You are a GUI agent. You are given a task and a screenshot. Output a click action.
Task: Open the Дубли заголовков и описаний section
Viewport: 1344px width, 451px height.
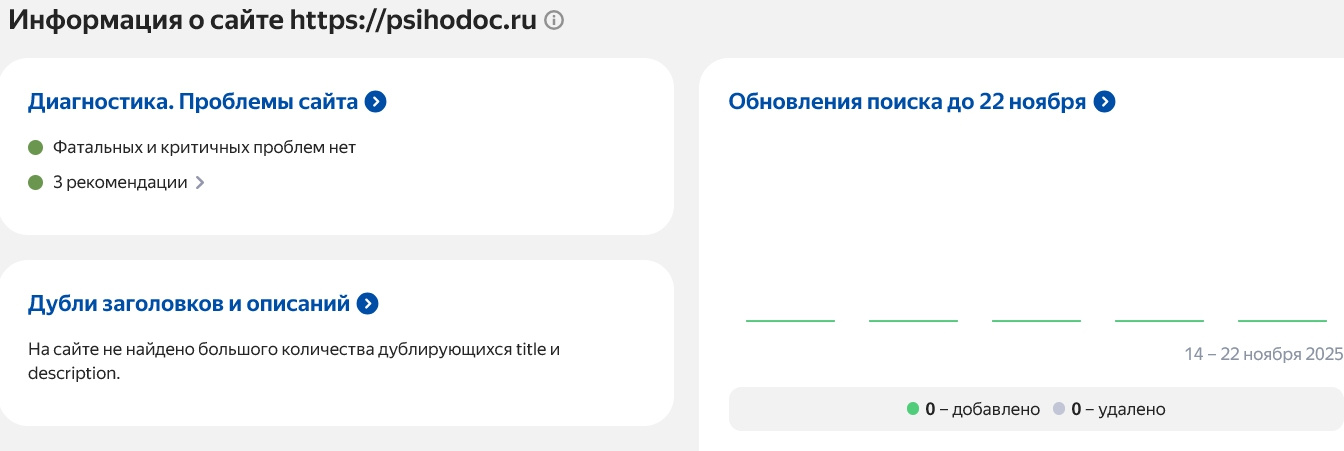(x=189, y=304)
